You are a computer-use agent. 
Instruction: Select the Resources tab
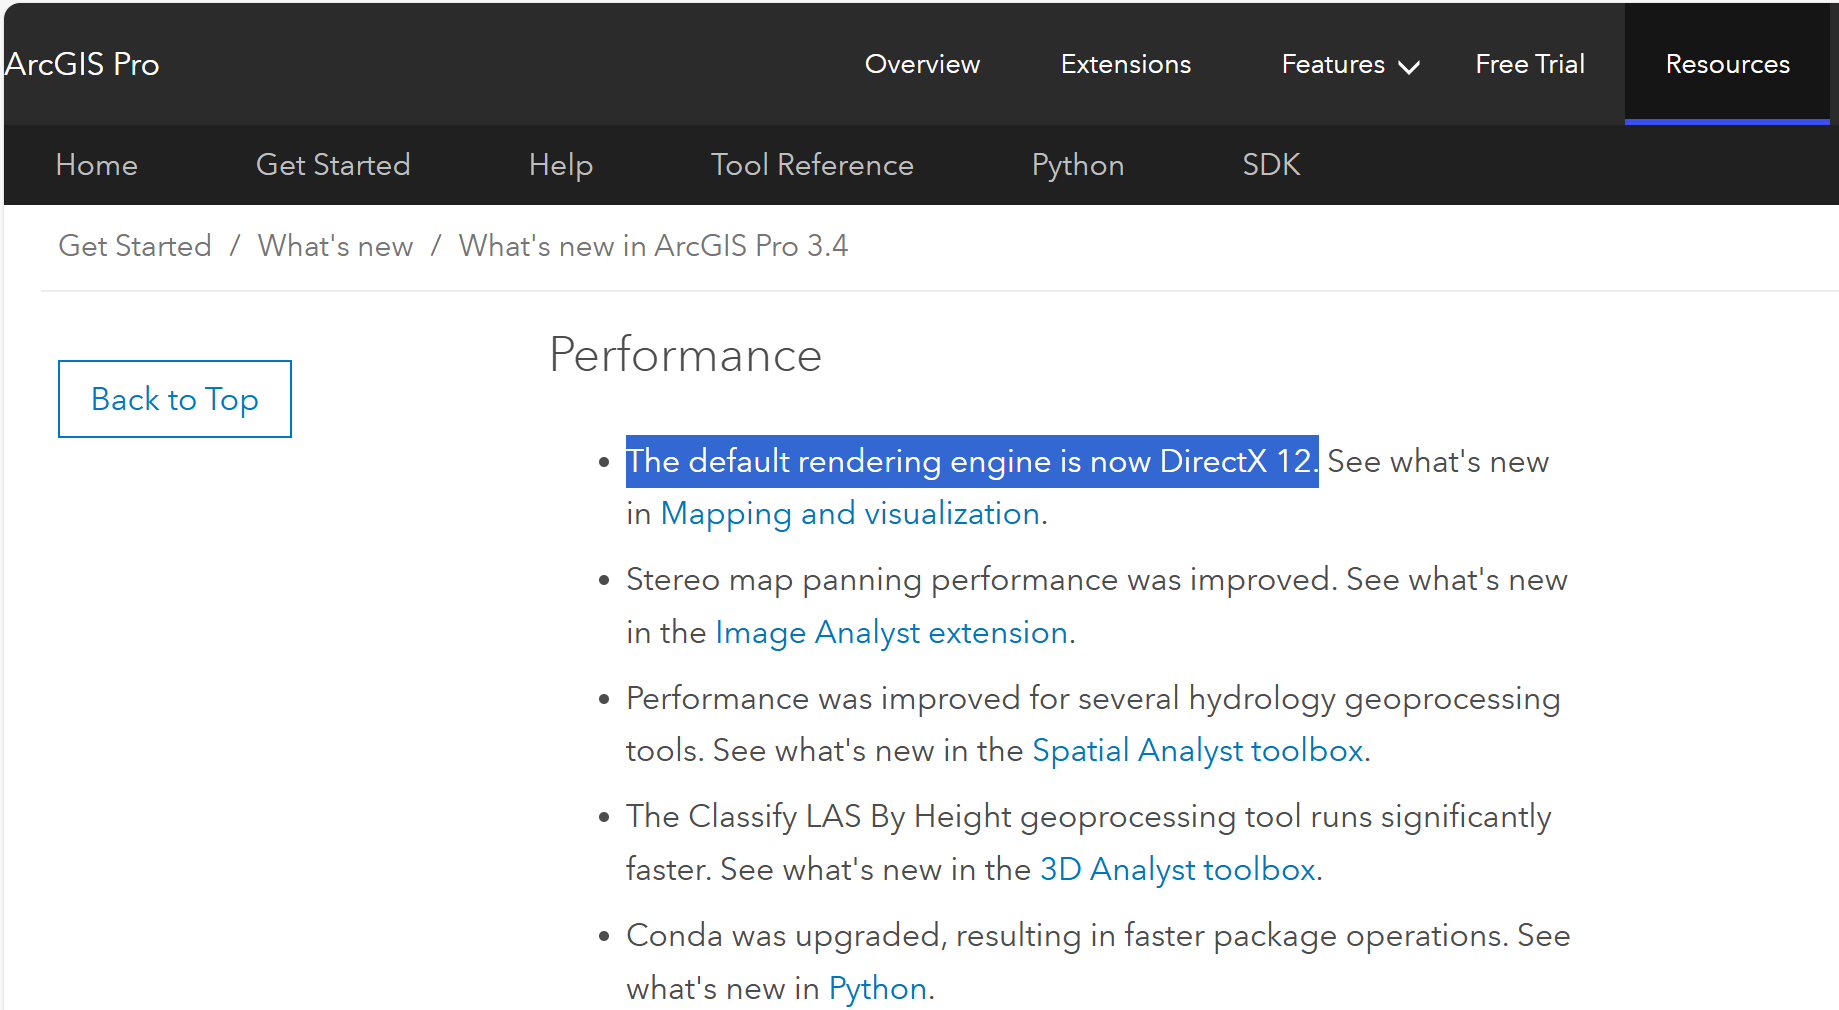point(1727,64)
